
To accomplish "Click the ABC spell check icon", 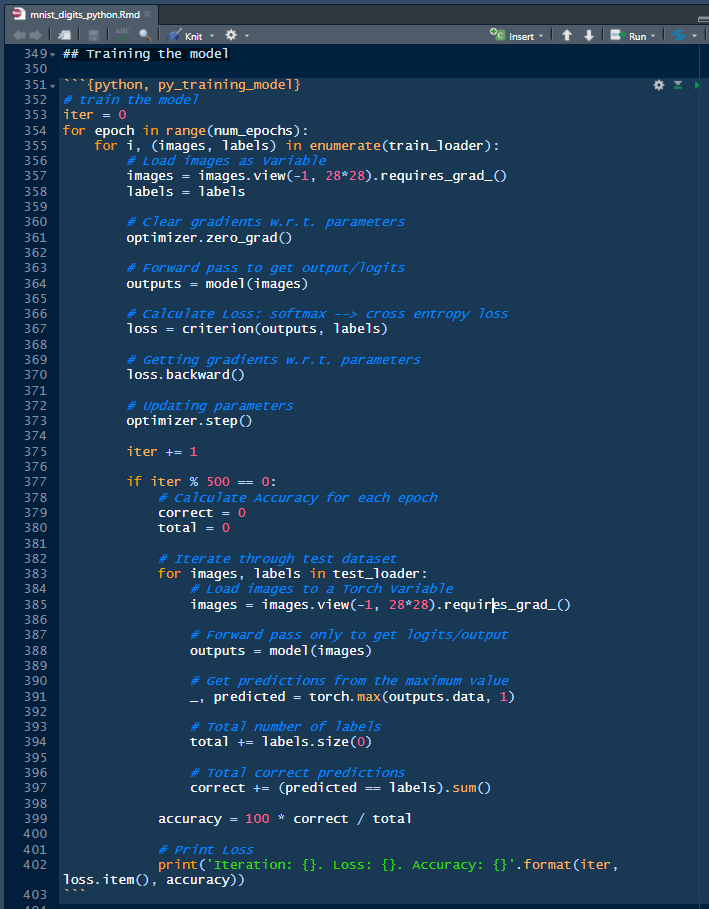I will (123, 35).
